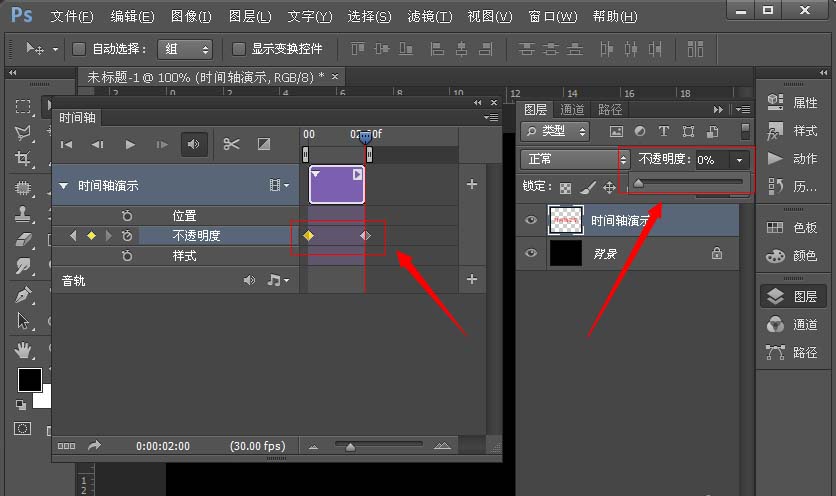Open the 动作 panel
836x496 pixels.
coord(793,158)
